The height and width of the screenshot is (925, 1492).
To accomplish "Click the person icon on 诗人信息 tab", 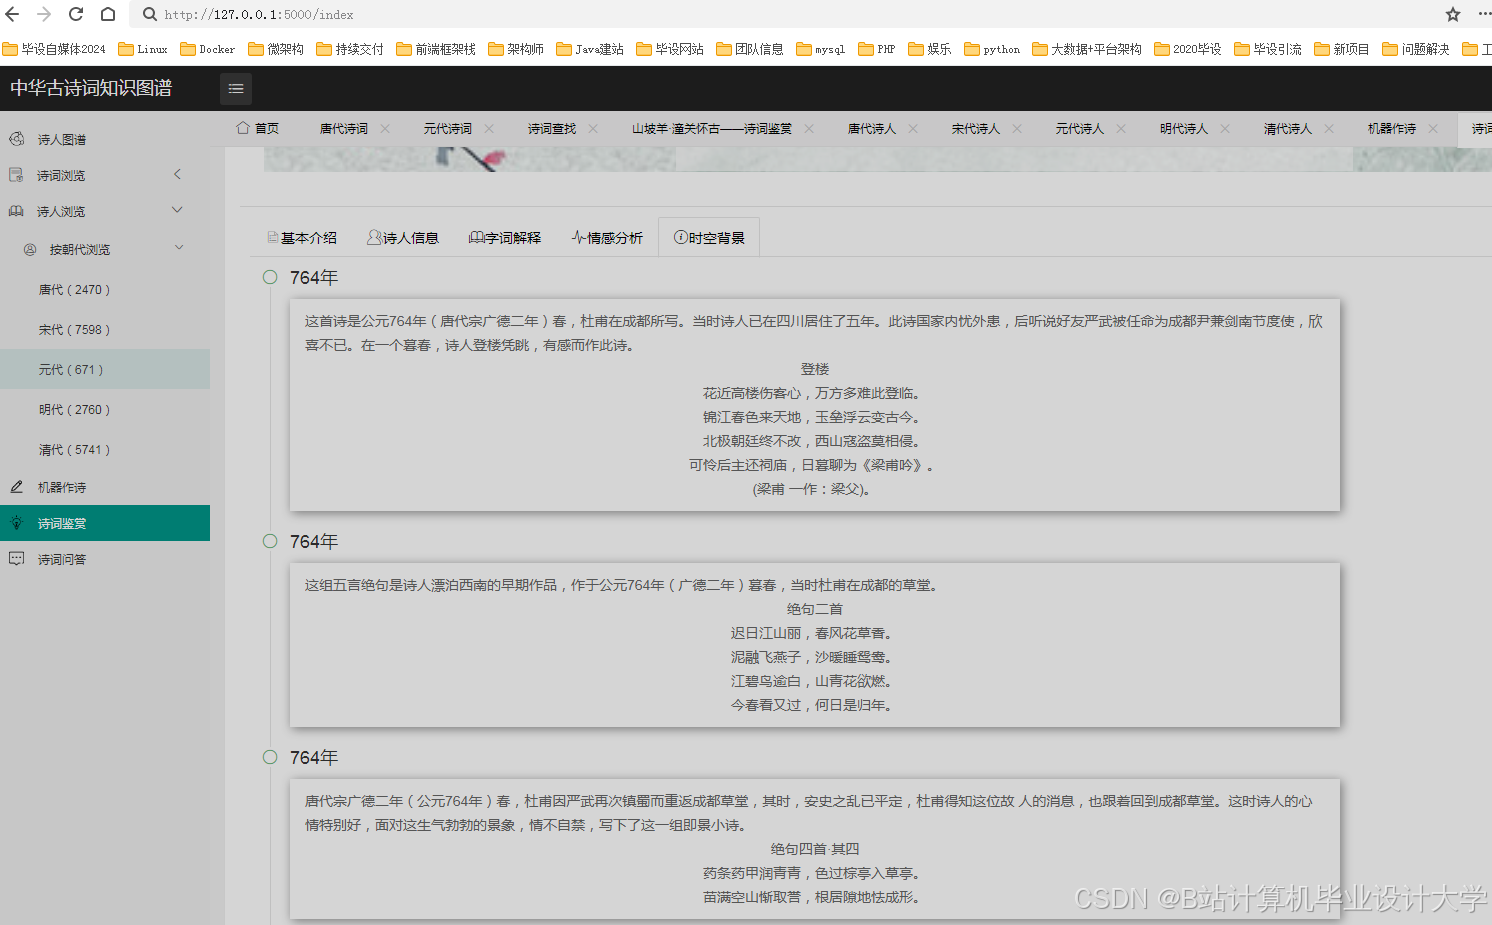I will 373,237.
